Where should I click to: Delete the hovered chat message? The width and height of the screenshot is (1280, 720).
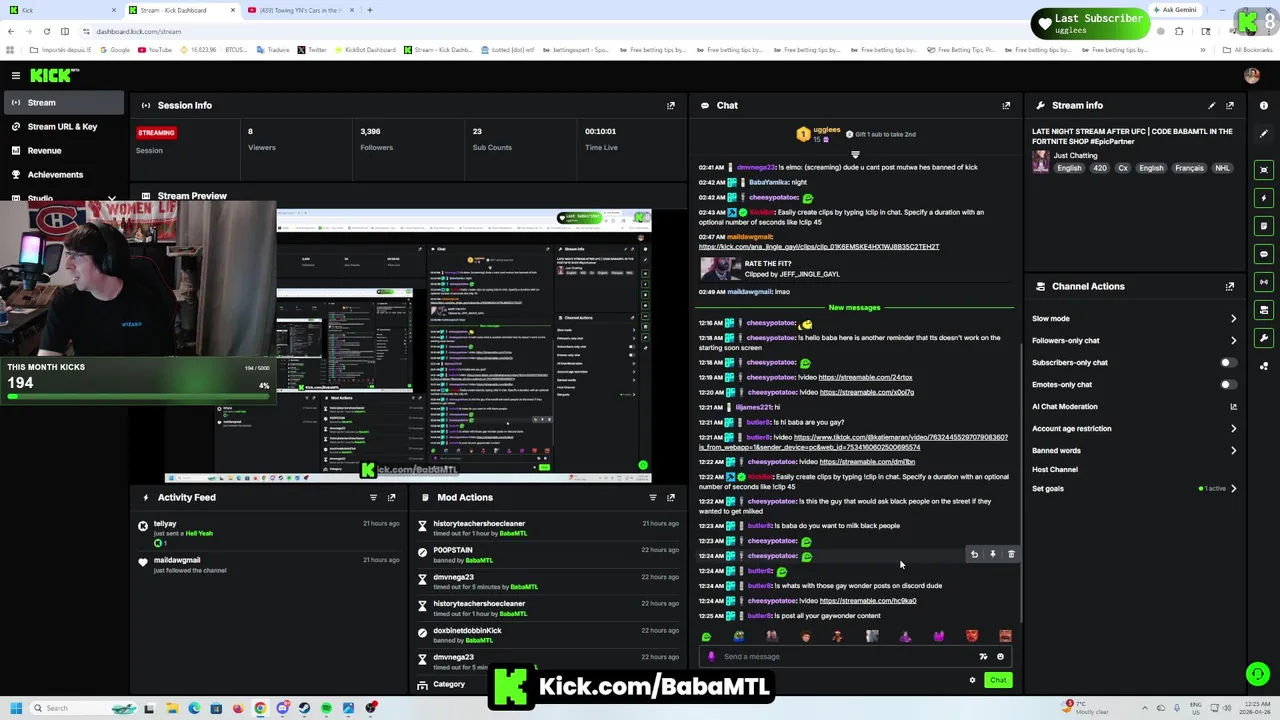click(1011, 554)
